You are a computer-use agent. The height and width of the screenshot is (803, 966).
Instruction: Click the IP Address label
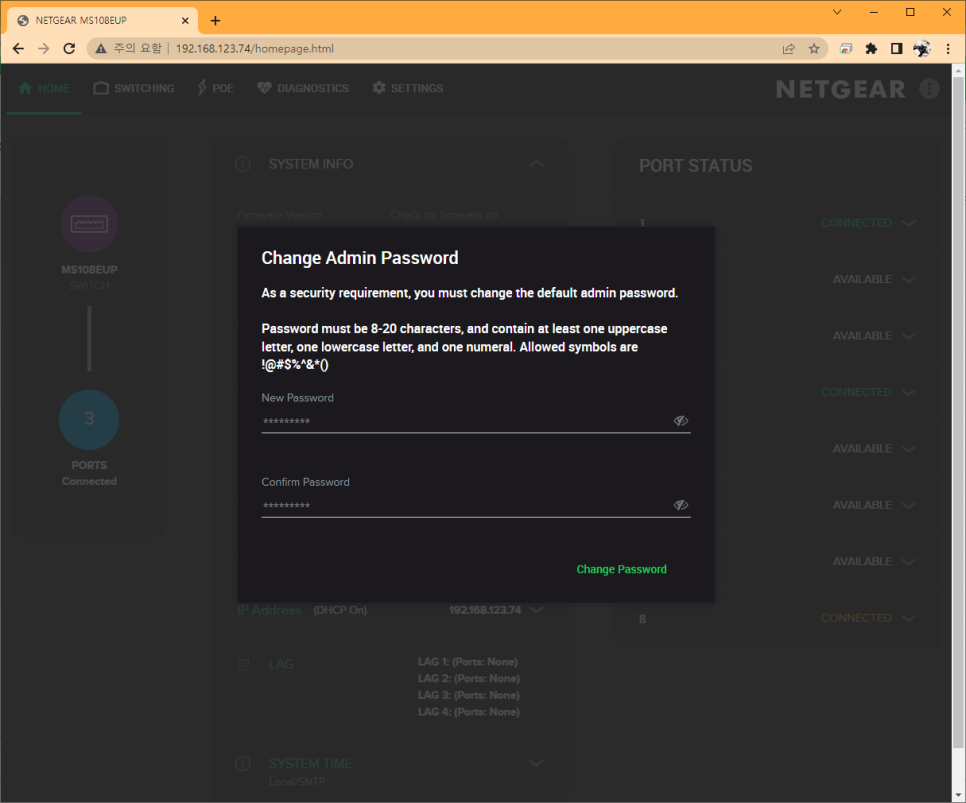(x=269, y=610)
